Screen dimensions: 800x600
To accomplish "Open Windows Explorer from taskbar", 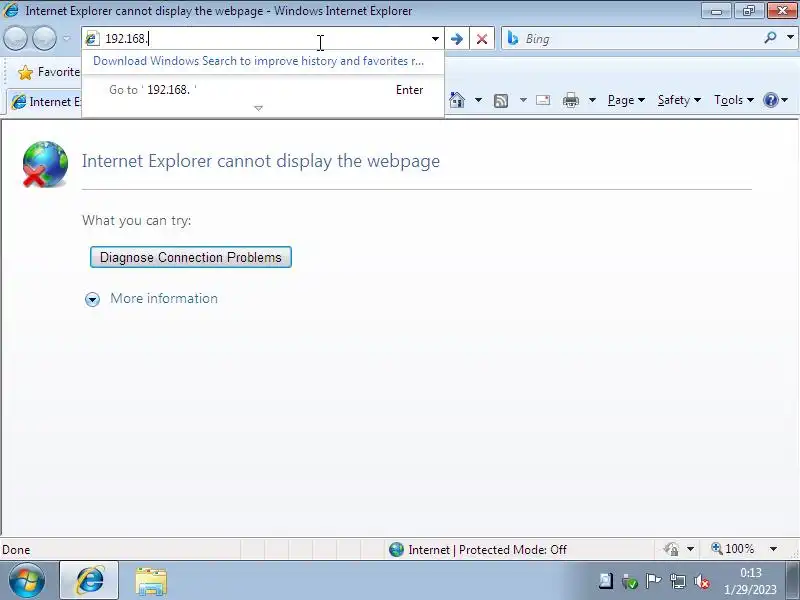I will point(151,582).
